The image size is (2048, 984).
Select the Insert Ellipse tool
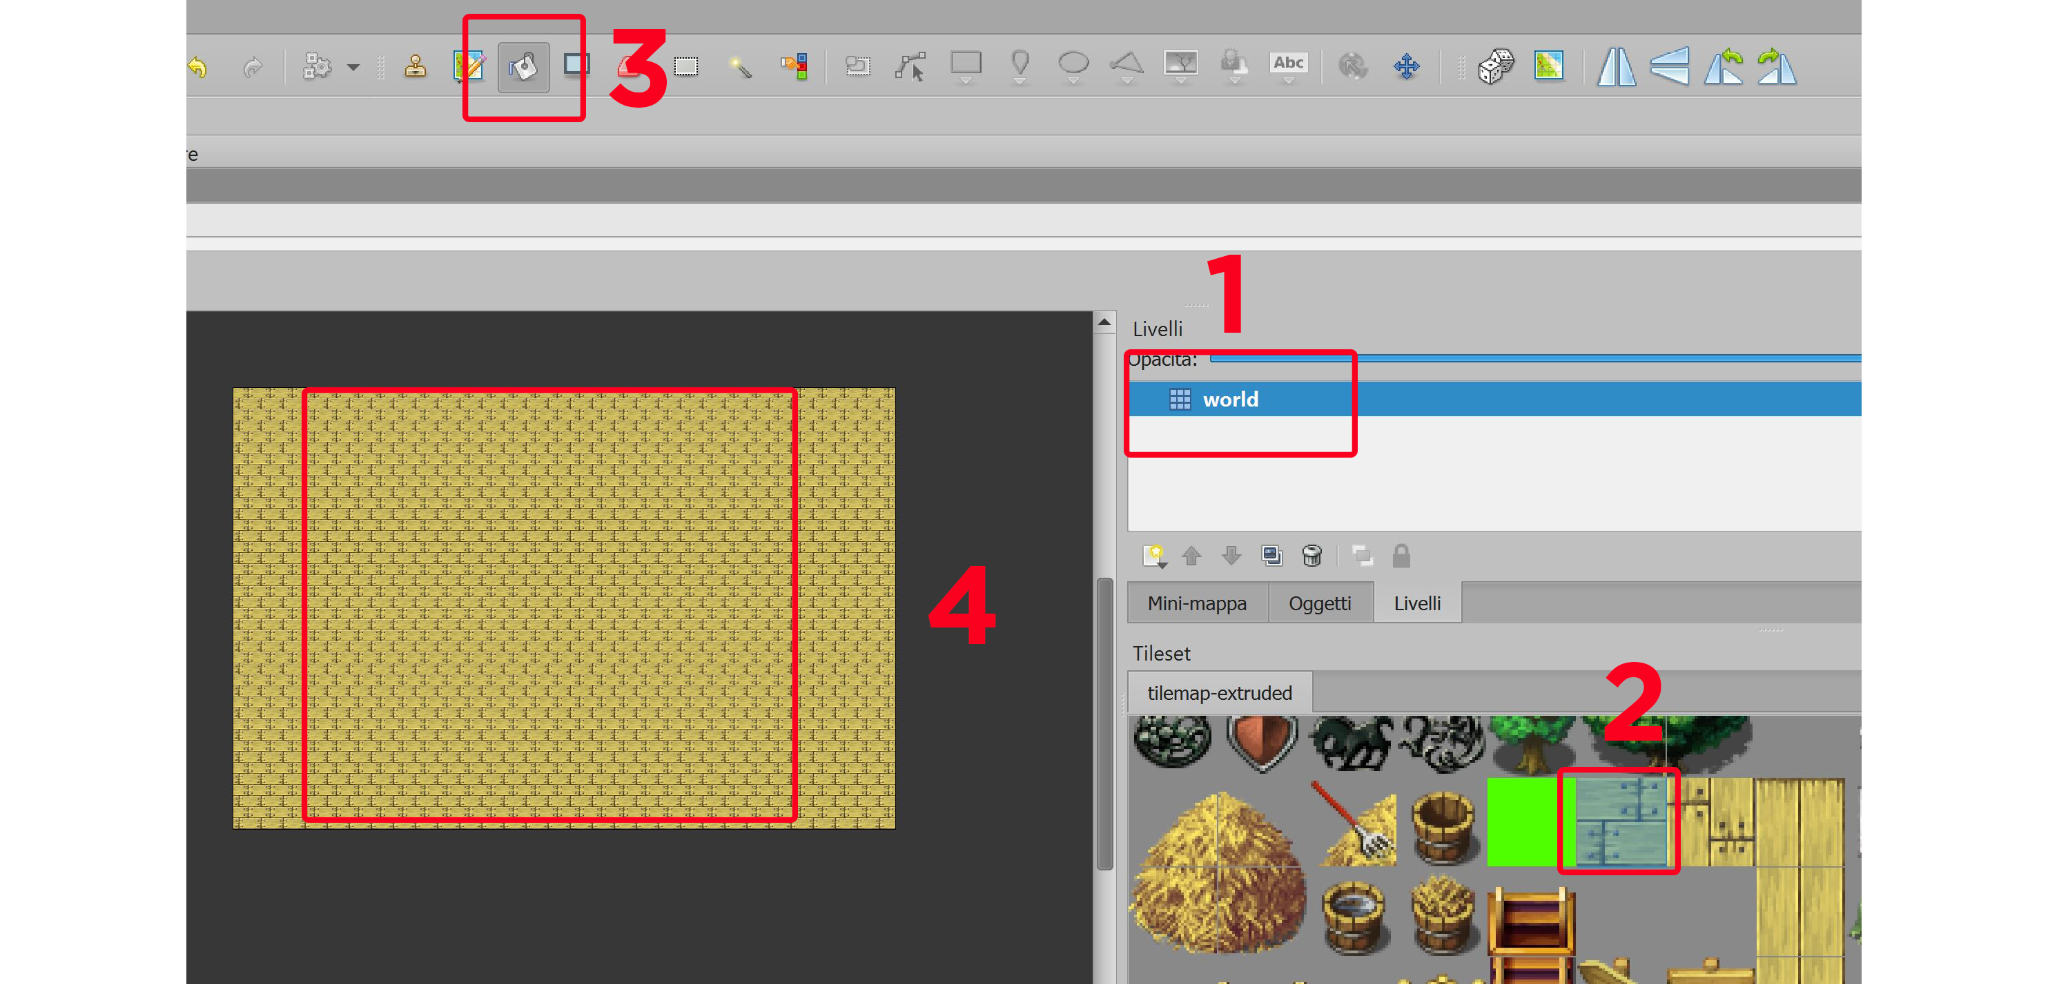point(1073,65)
